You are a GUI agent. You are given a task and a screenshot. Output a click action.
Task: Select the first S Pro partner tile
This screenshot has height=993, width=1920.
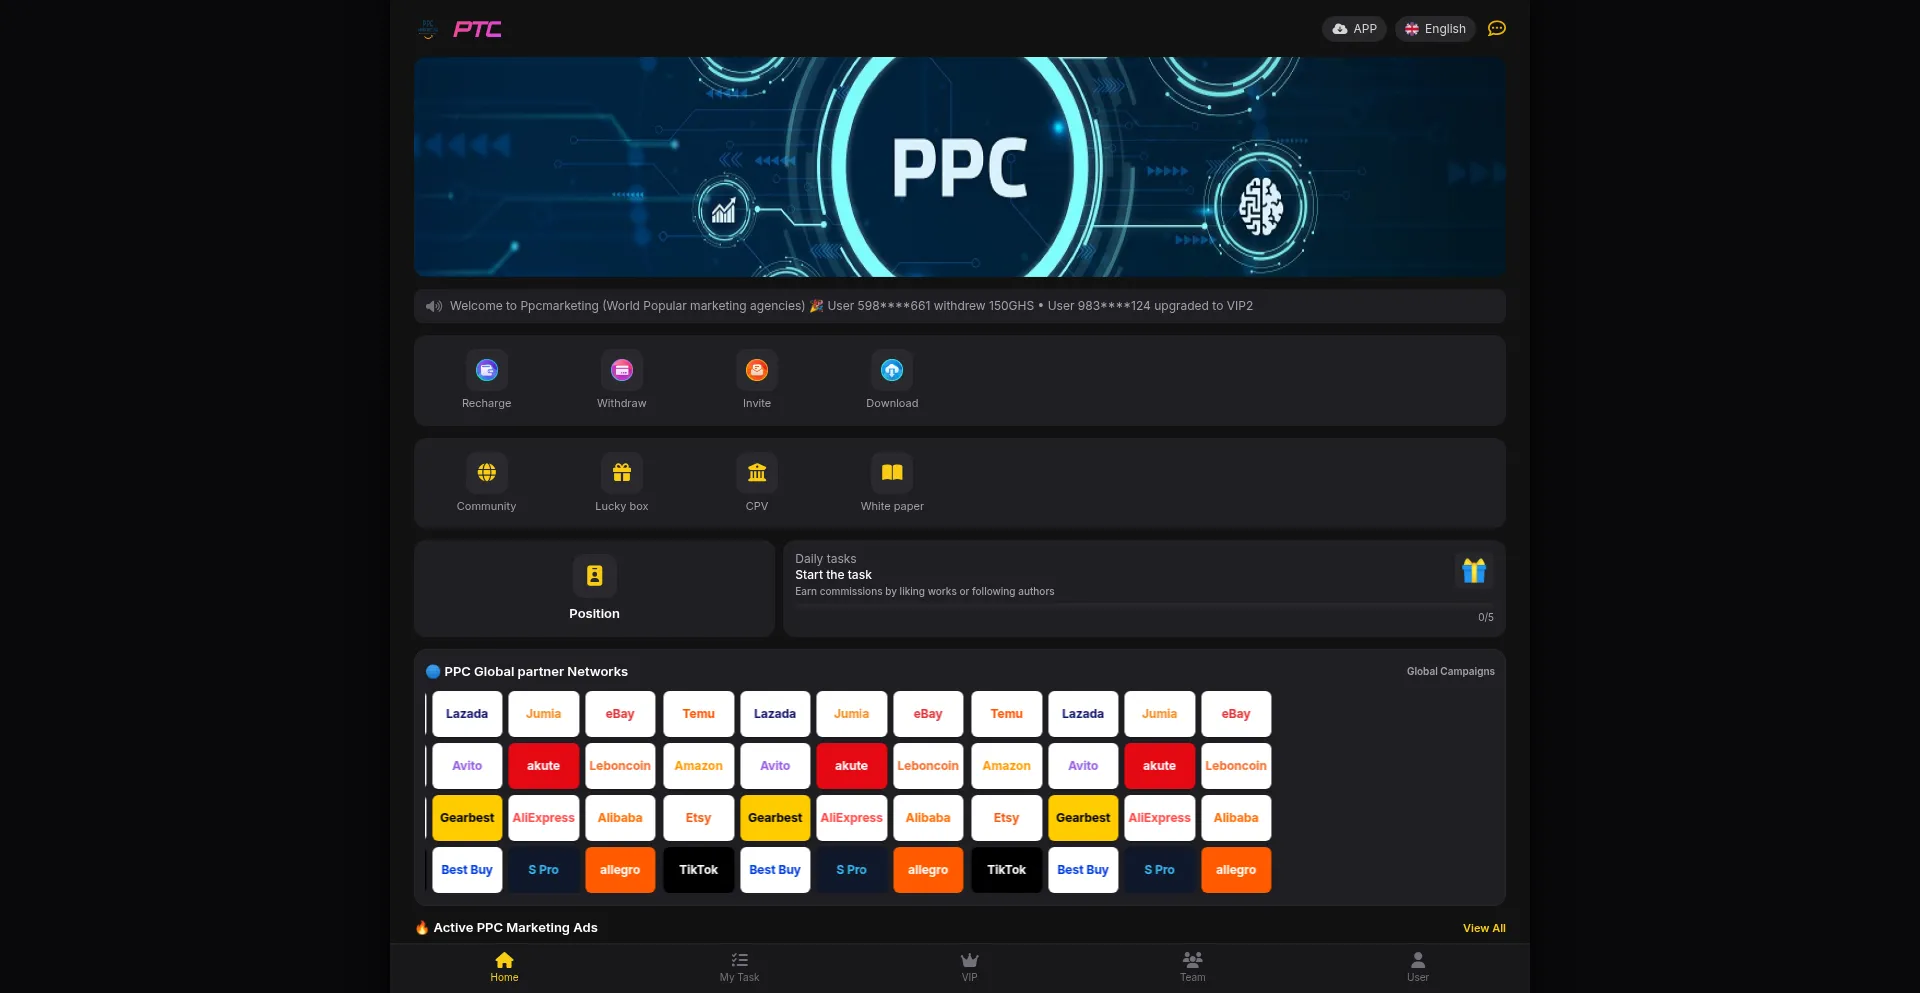pyautogui.click(x=544, y=870)
